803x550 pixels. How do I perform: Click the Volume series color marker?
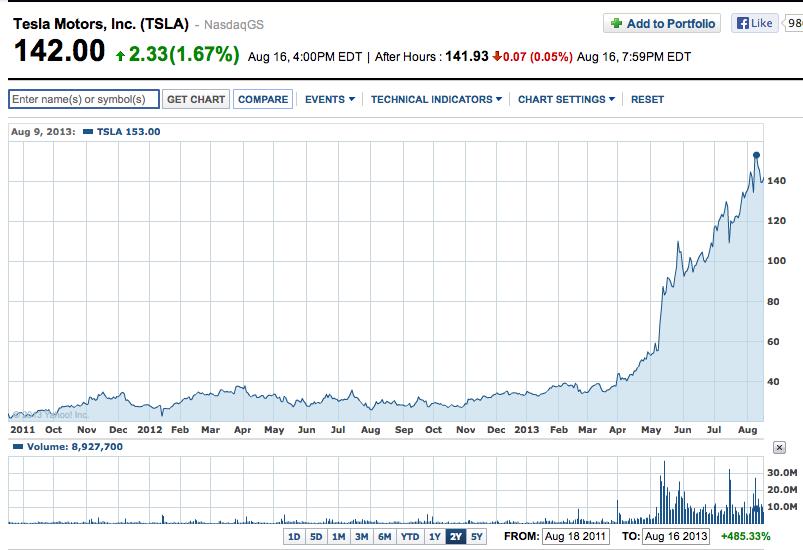point(17,447)
